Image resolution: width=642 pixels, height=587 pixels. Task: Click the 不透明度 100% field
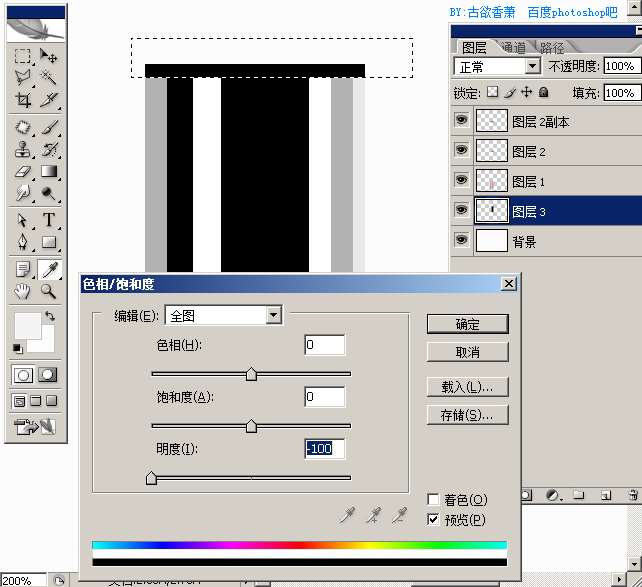click(622, 66)
